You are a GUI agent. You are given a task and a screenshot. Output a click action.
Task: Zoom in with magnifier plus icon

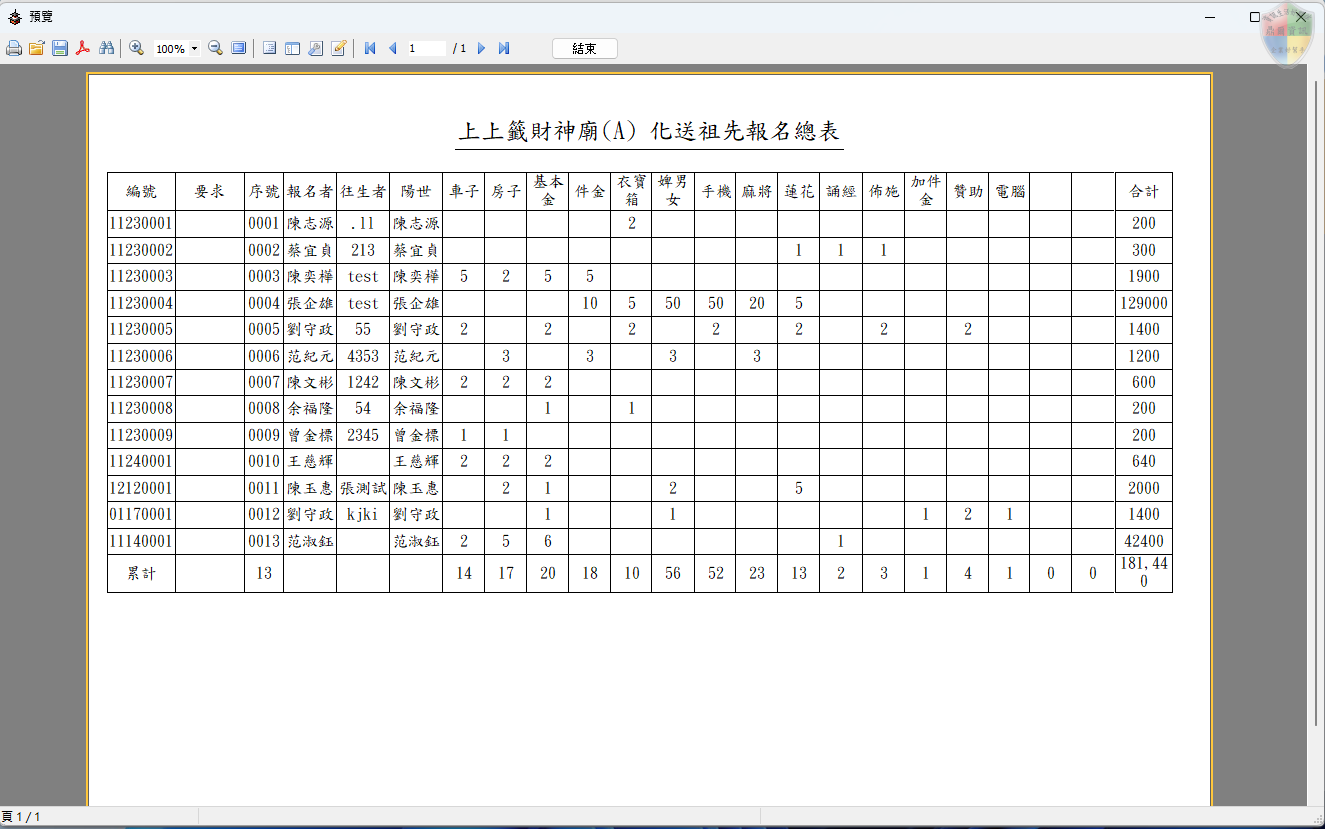click(x=136, y=48)
